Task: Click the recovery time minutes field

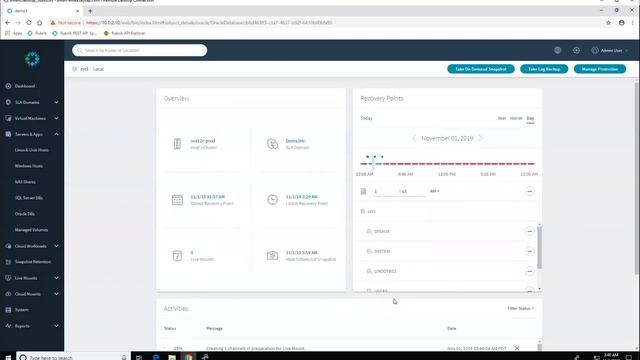Action: pyautogui.click(x=413, y=191)
